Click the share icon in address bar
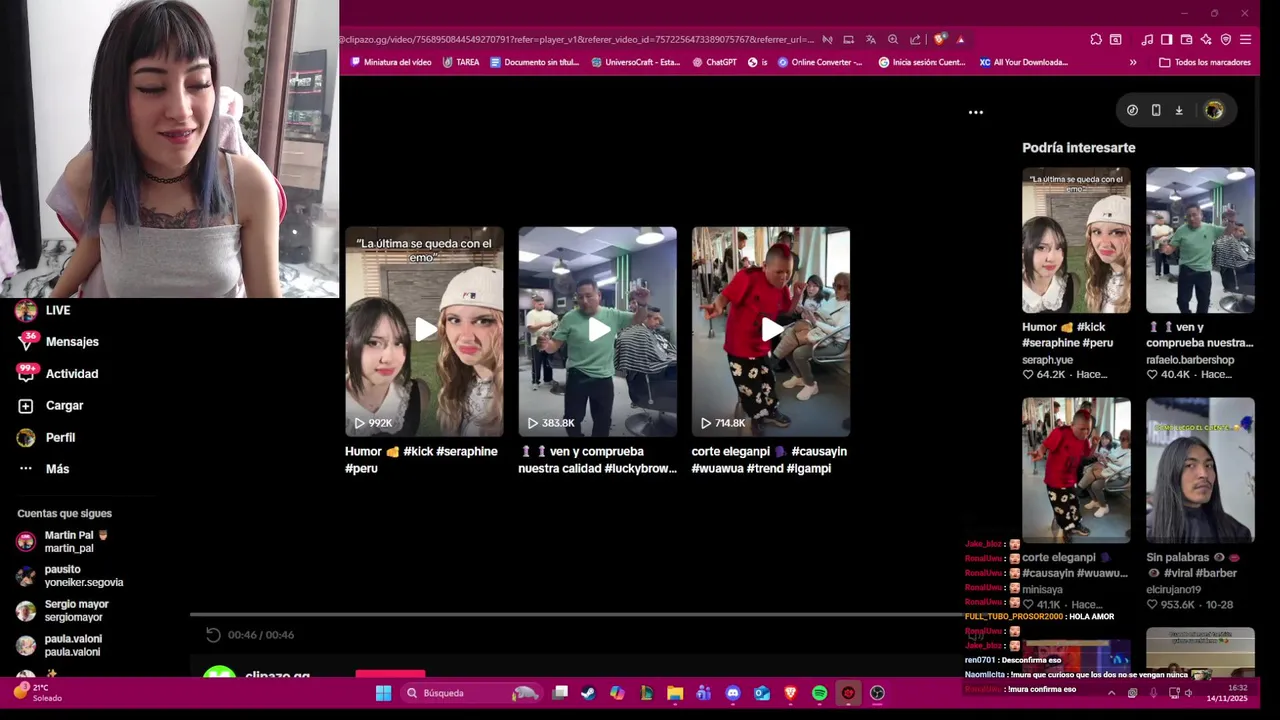Screen dimensions: 1280x720 915,40
